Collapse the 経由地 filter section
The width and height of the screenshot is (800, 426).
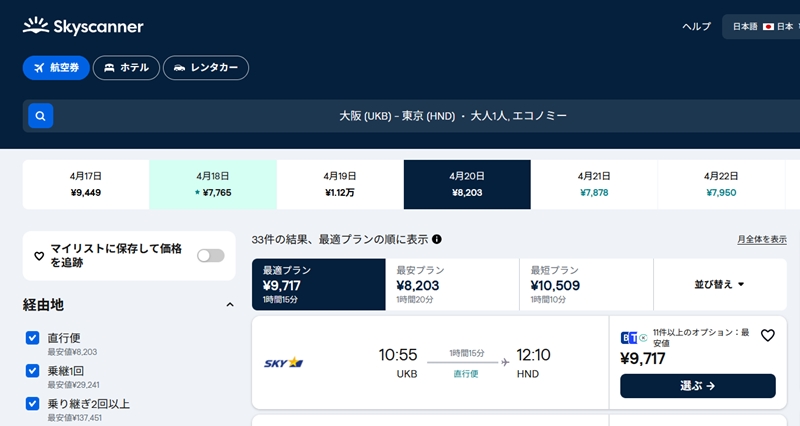(230, 305)
